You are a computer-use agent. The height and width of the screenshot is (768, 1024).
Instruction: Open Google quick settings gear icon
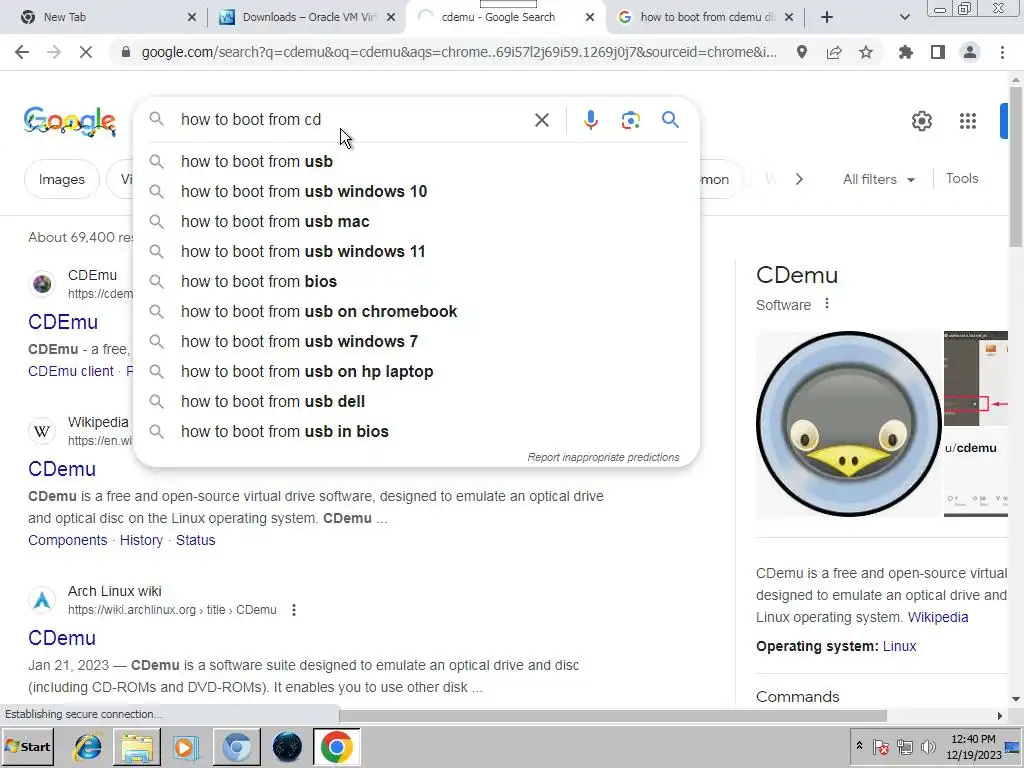921,121
